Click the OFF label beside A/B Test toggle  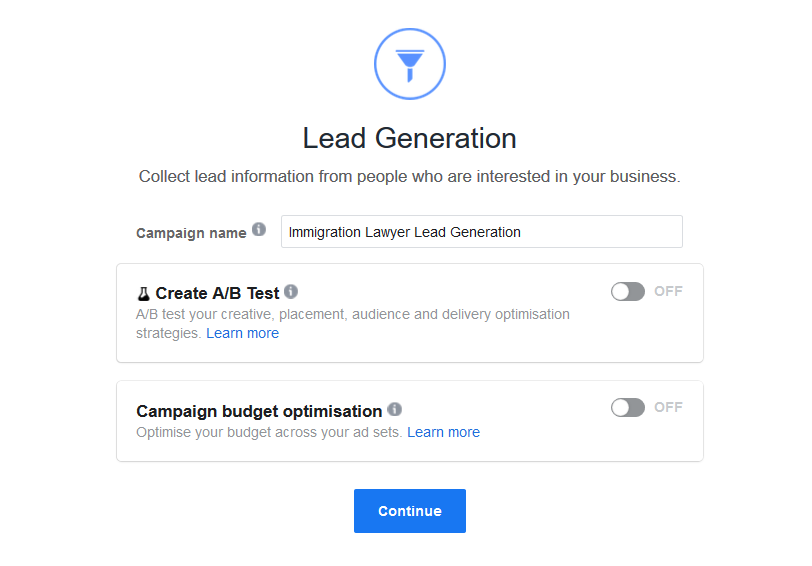point(668,292)
